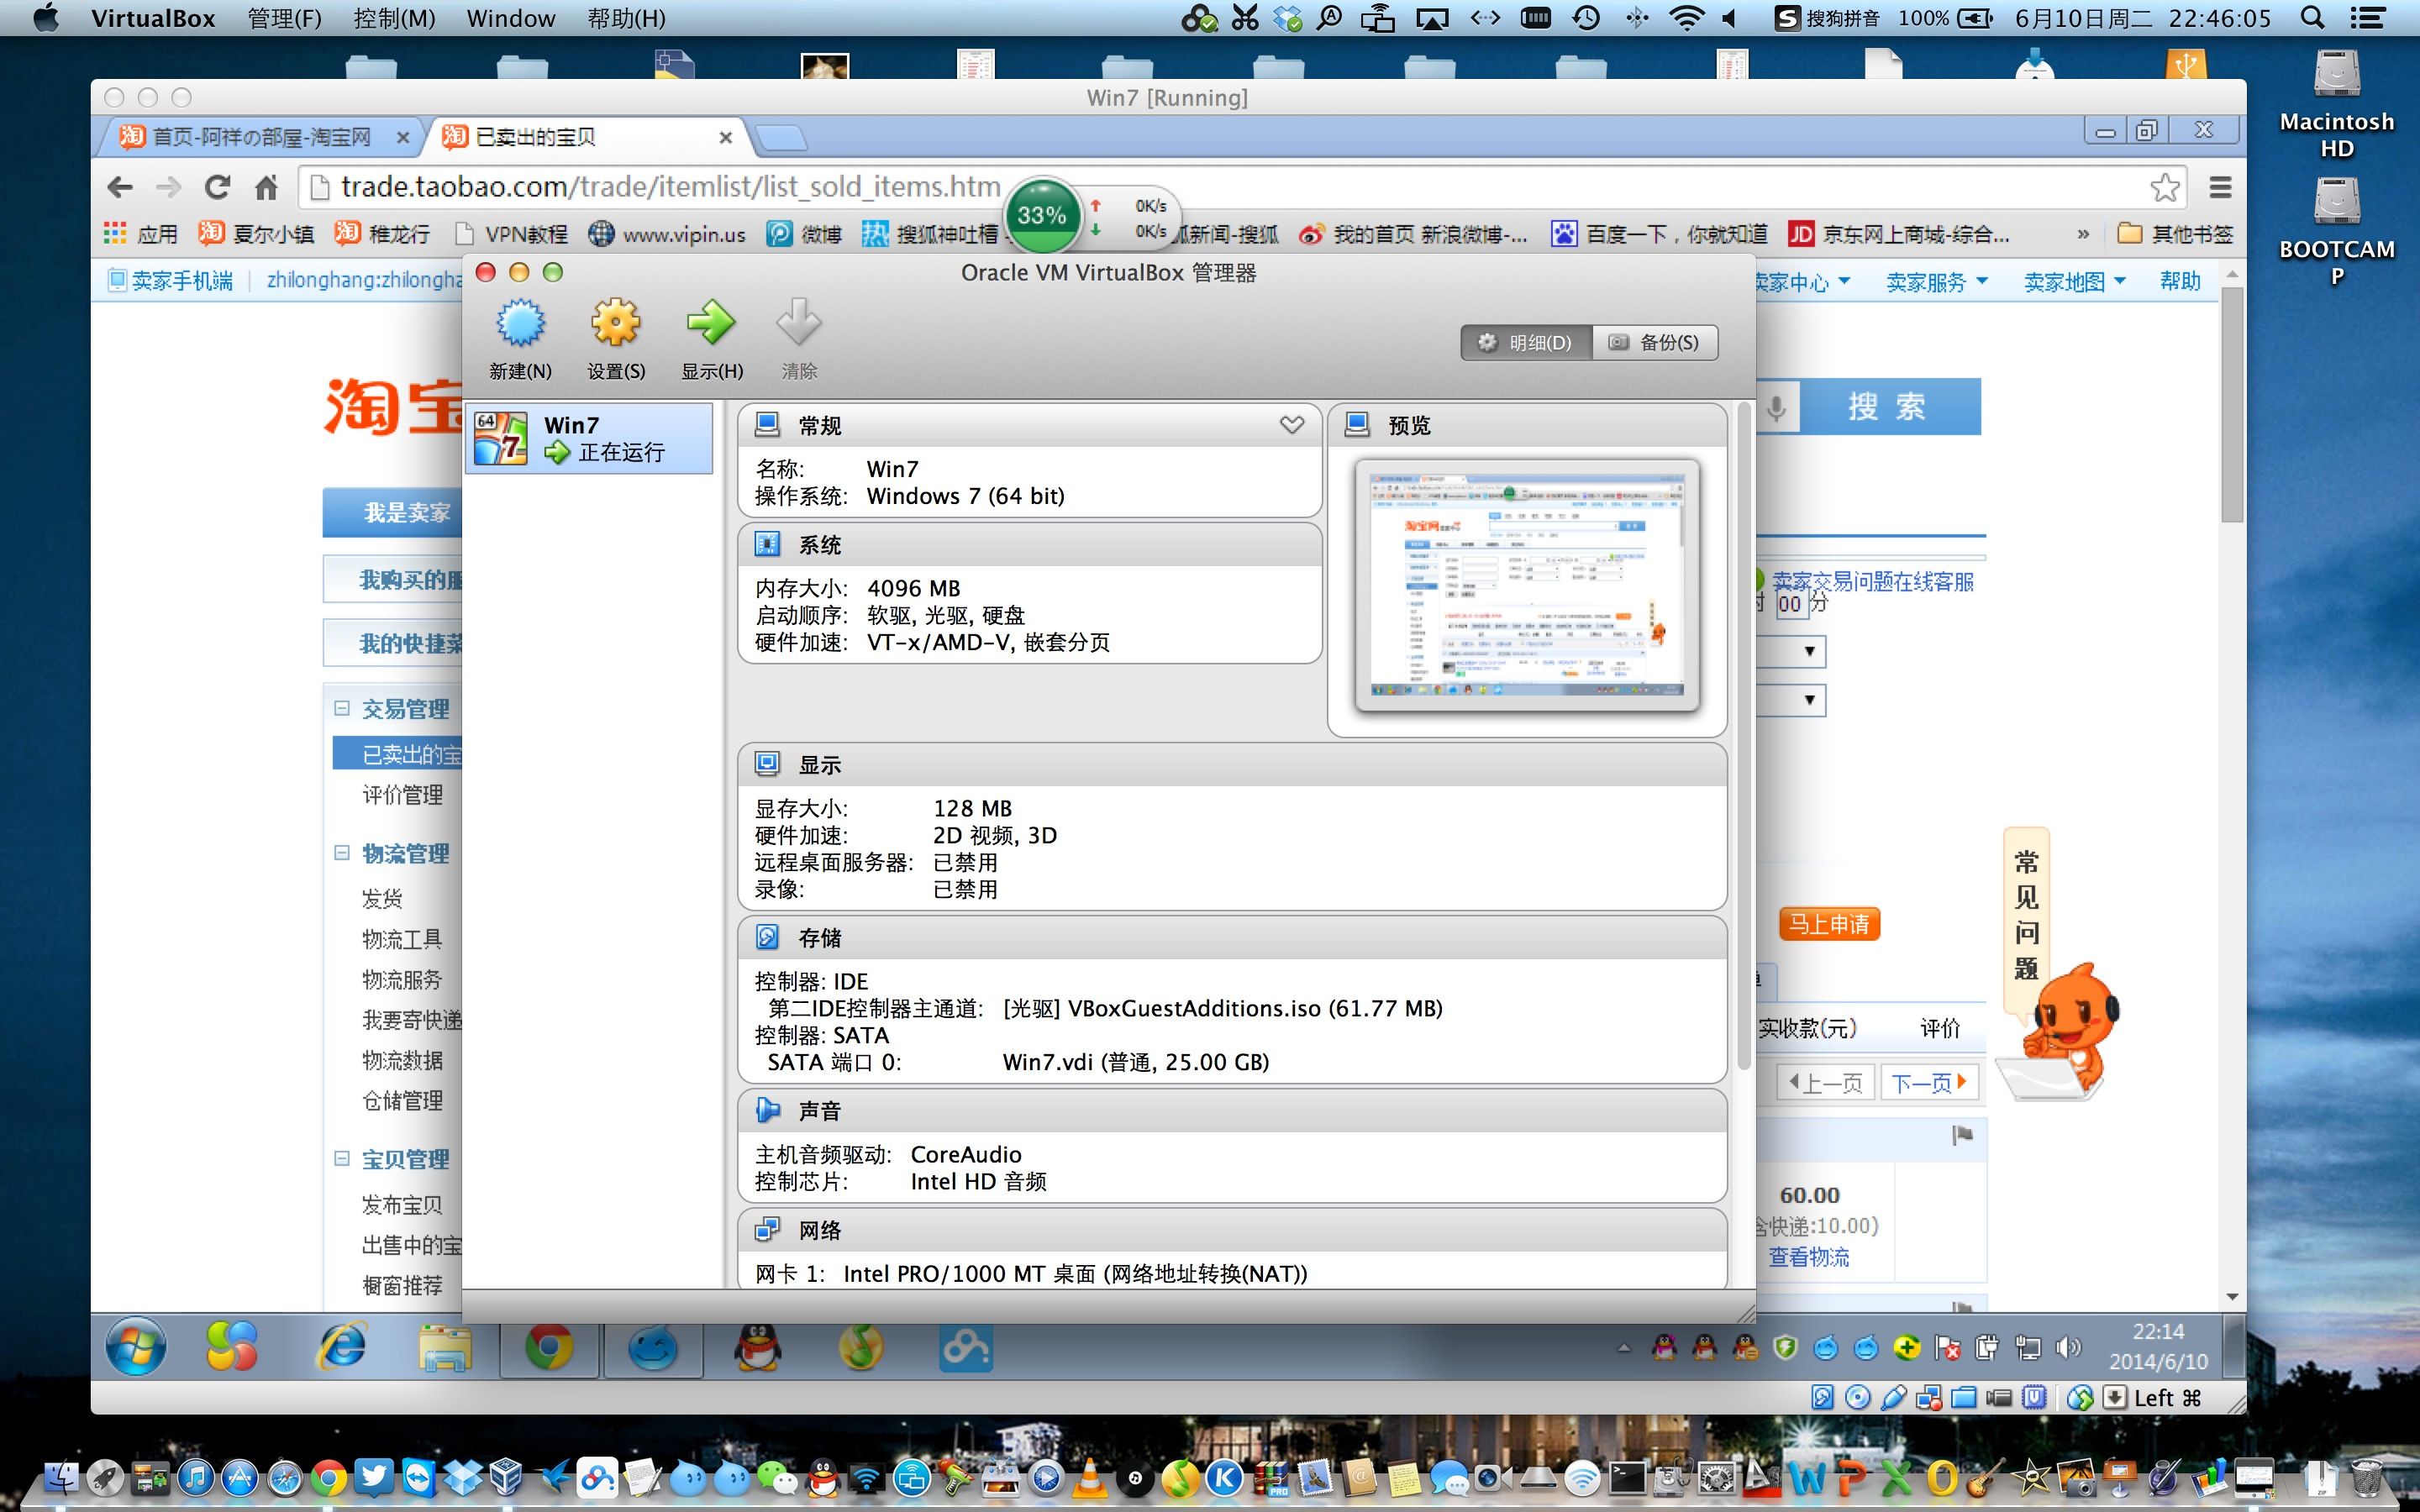2420x1512 pixels.
Task: Click the 系统 section header icon
Action: [x=767, y=544]
